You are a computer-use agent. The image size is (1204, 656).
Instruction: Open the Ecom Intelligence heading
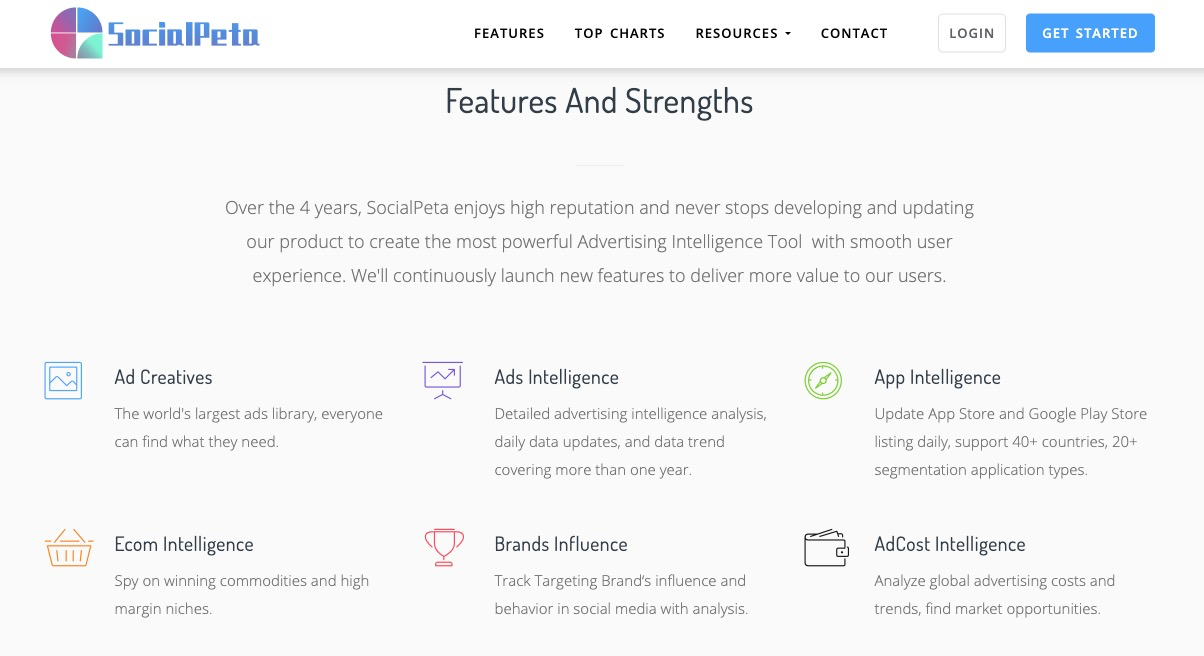[x=184, y=544]
